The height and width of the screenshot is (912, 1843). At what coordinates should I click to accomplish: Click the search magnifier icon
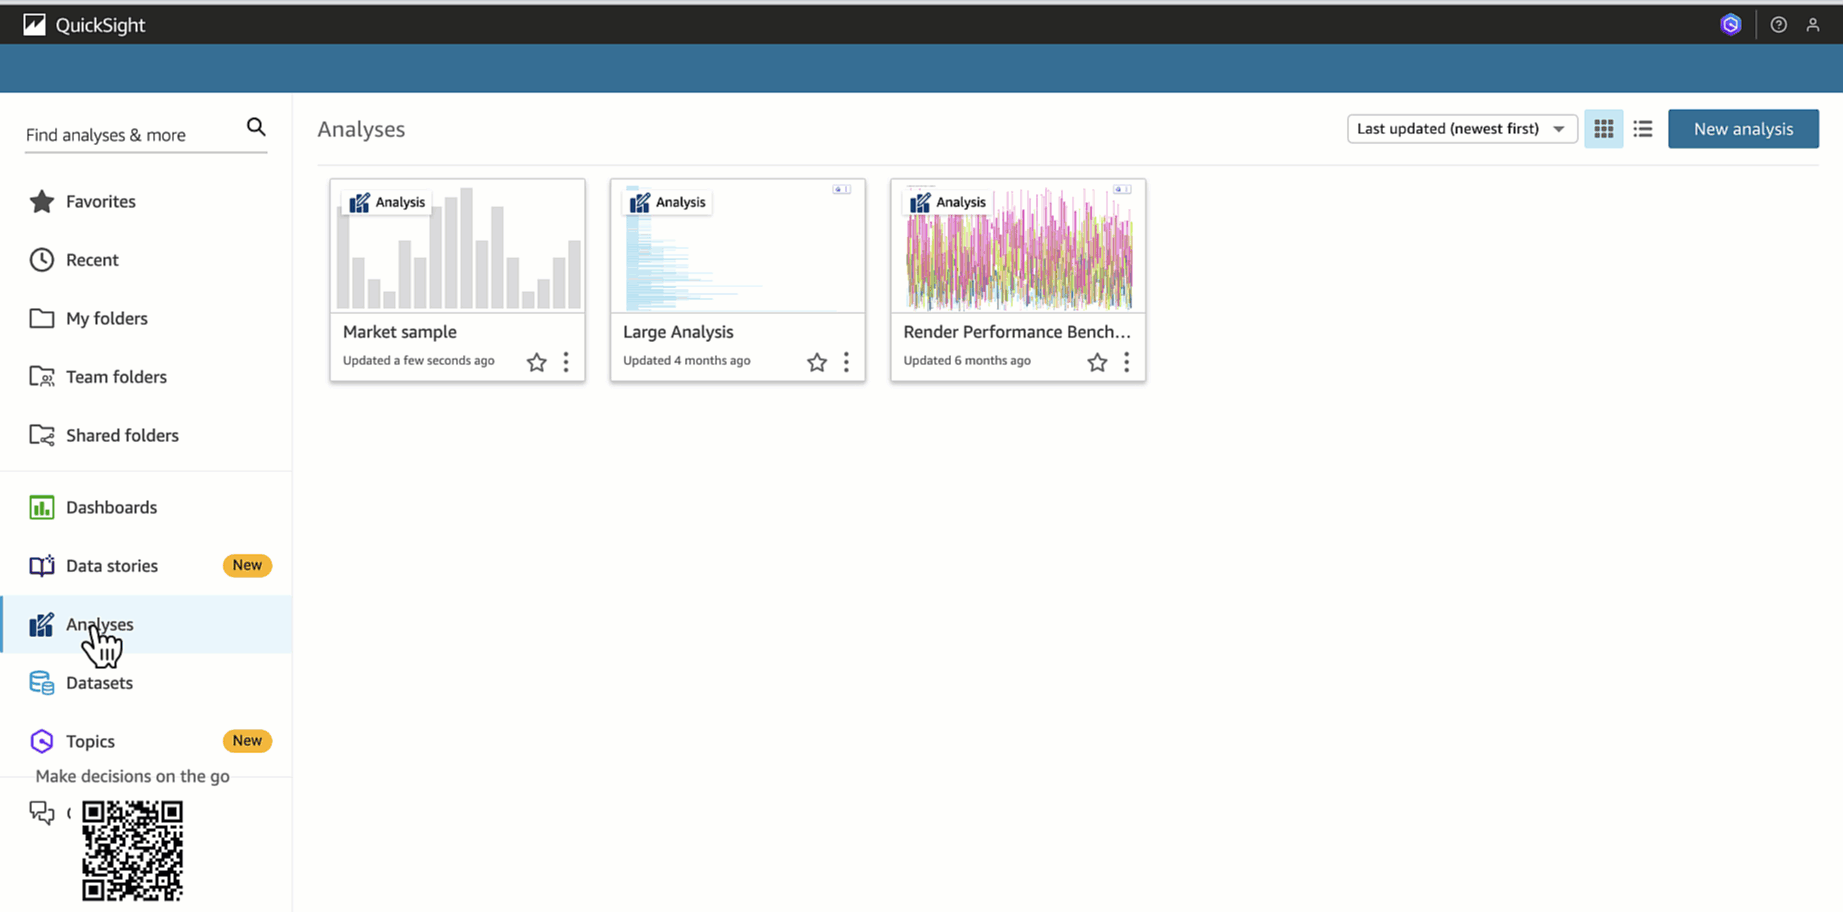click(256, 127)
